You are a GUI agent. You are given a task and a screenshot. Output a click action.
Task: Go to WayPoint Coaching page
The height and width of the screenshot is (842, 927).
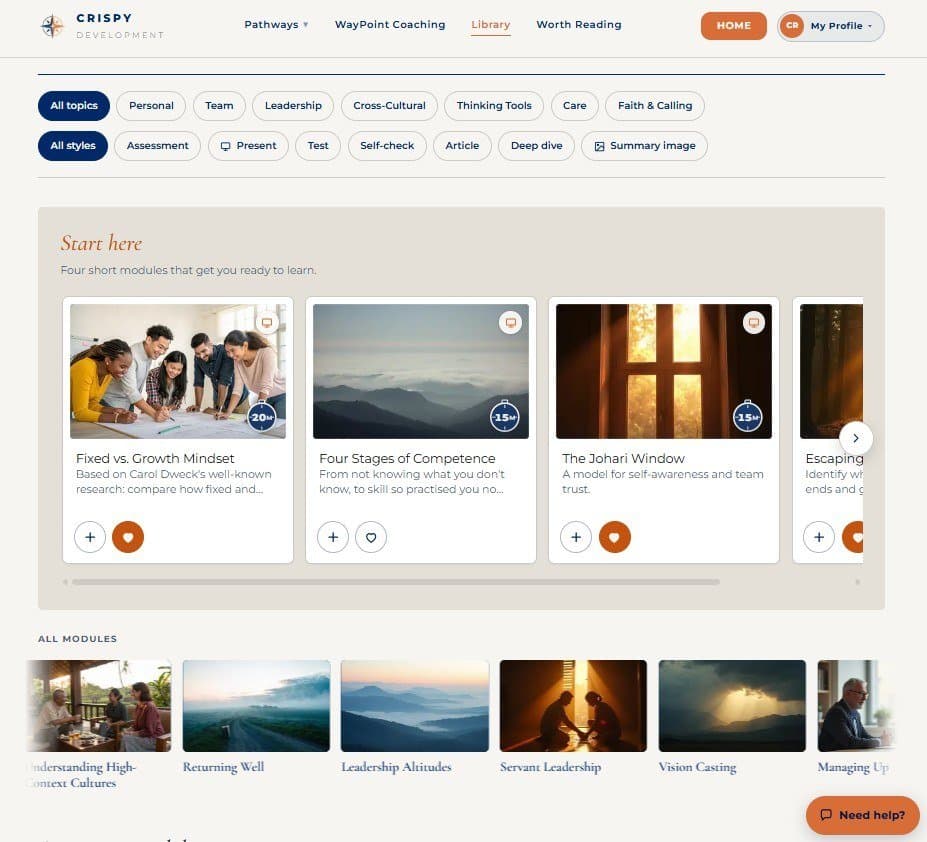pos(390,25)
